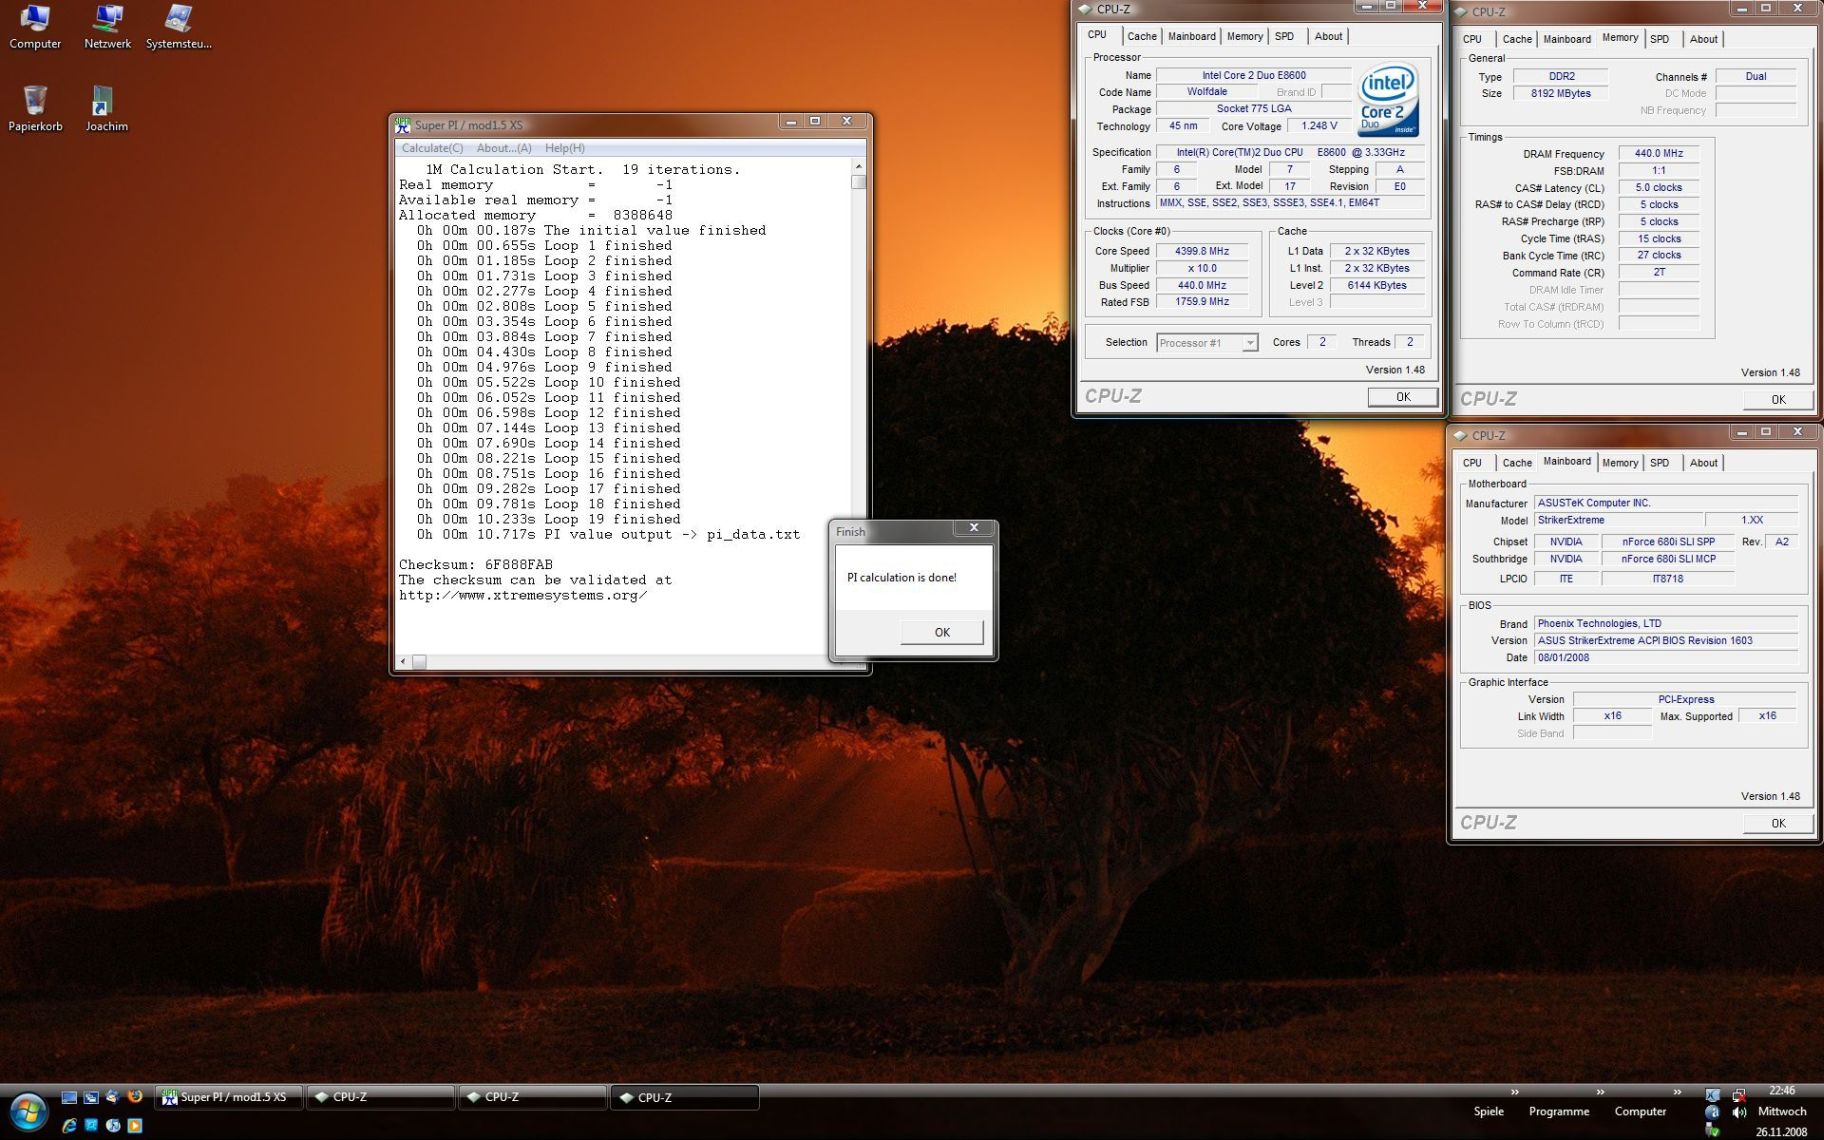Image resolution: width=1824 pixels, height=1140 pixels.
Task: Open the Processor #1 selection dropdown
Action: [1207, 343]
